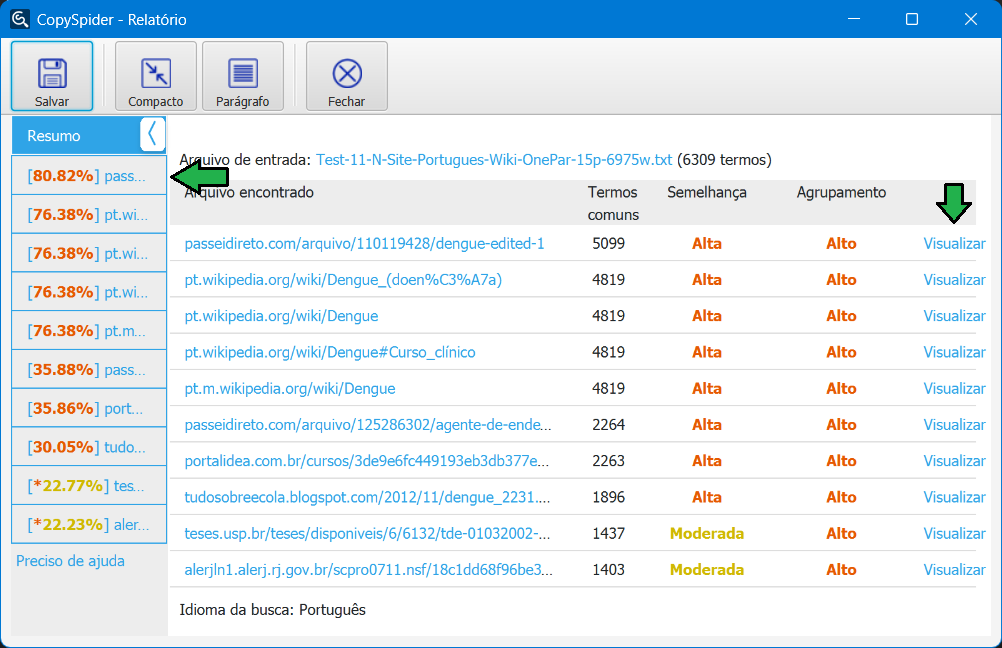1002x648 pixels.
Task: Click Visualizar for pt.m.wikipedia.org row
Action: [x=954, y=388]
